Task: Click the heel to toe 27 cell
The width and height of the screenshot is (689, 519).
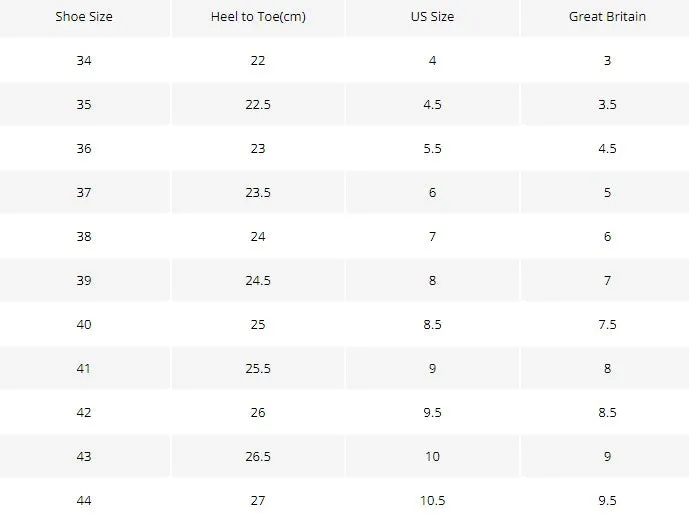Action: (x=258, y=500)
